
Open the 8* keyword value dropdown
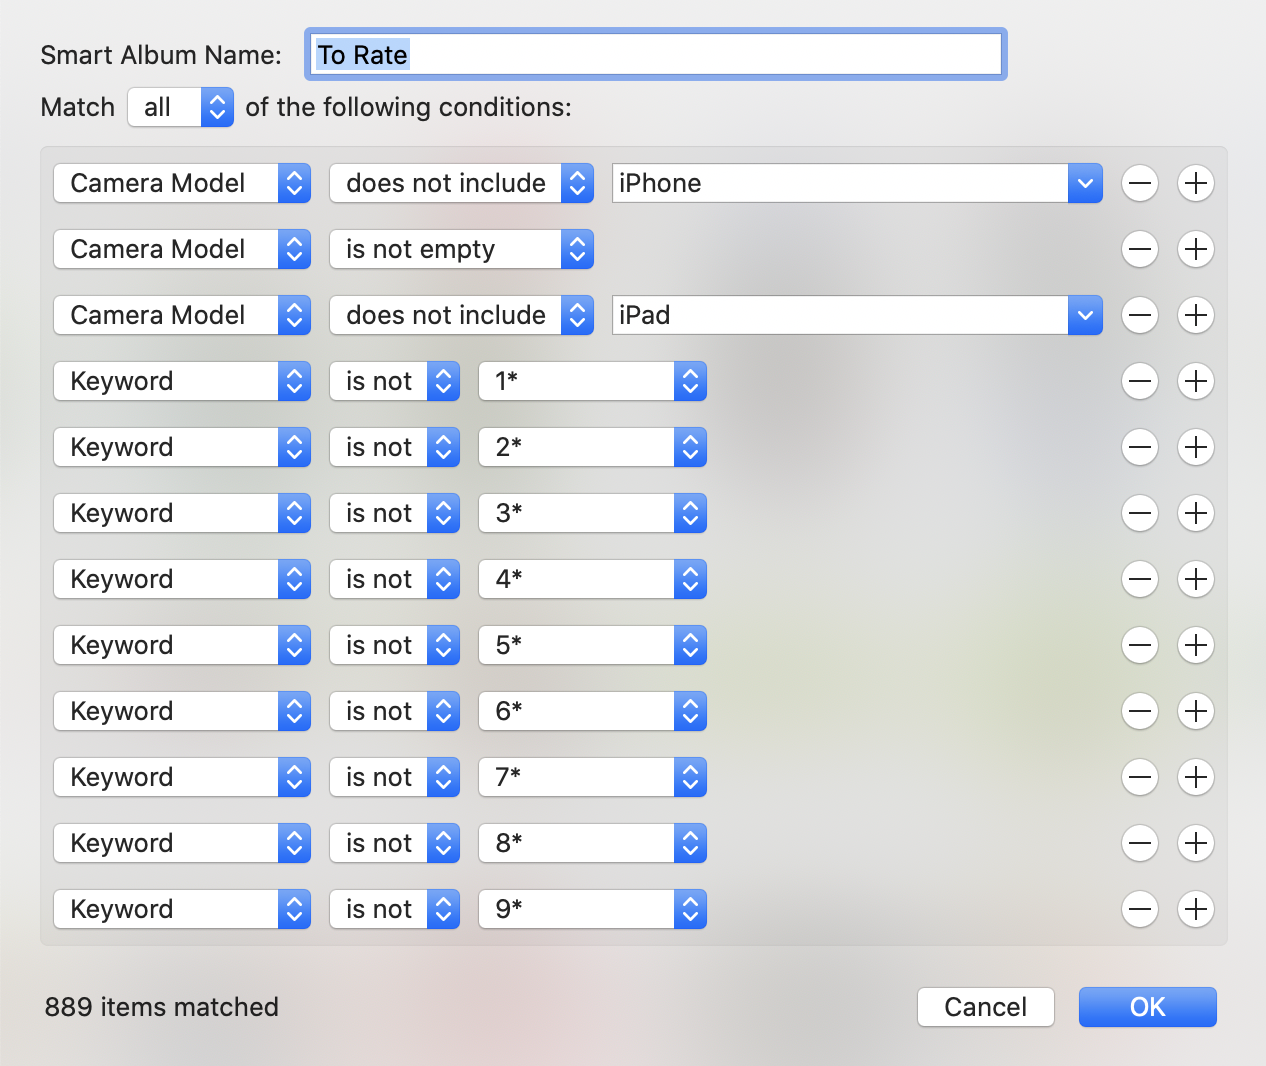pyautogui.click(x=592, y=843)
